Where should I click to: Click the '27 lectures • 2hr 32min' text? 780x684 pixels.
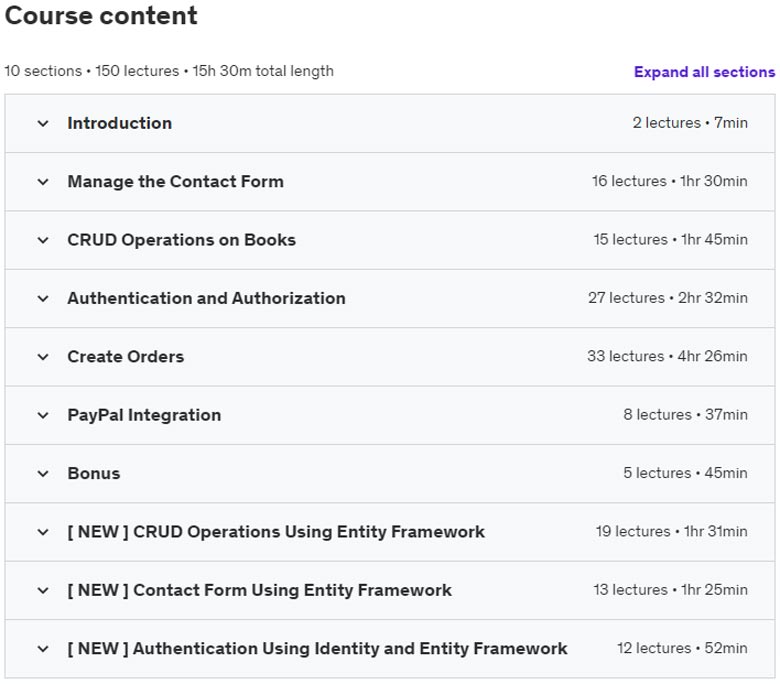[668, 297]
